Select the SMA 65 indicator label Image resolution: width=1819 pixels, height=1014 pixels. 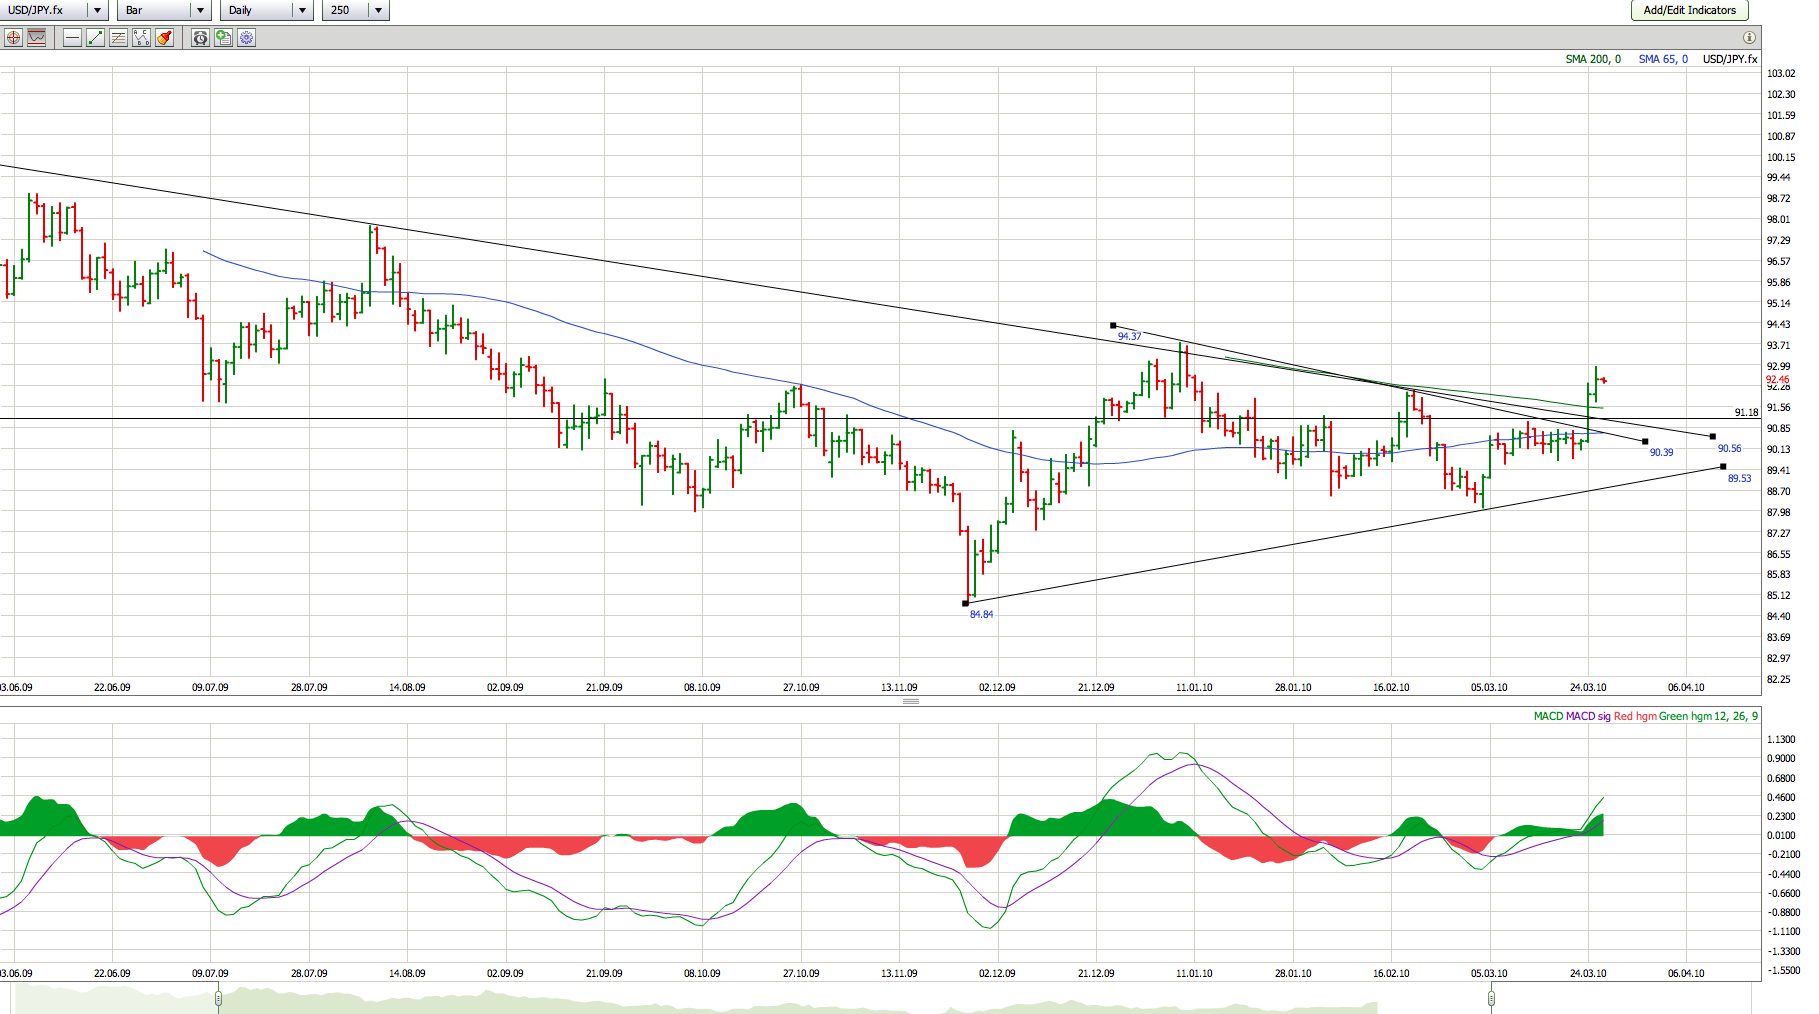point(1662,59)
